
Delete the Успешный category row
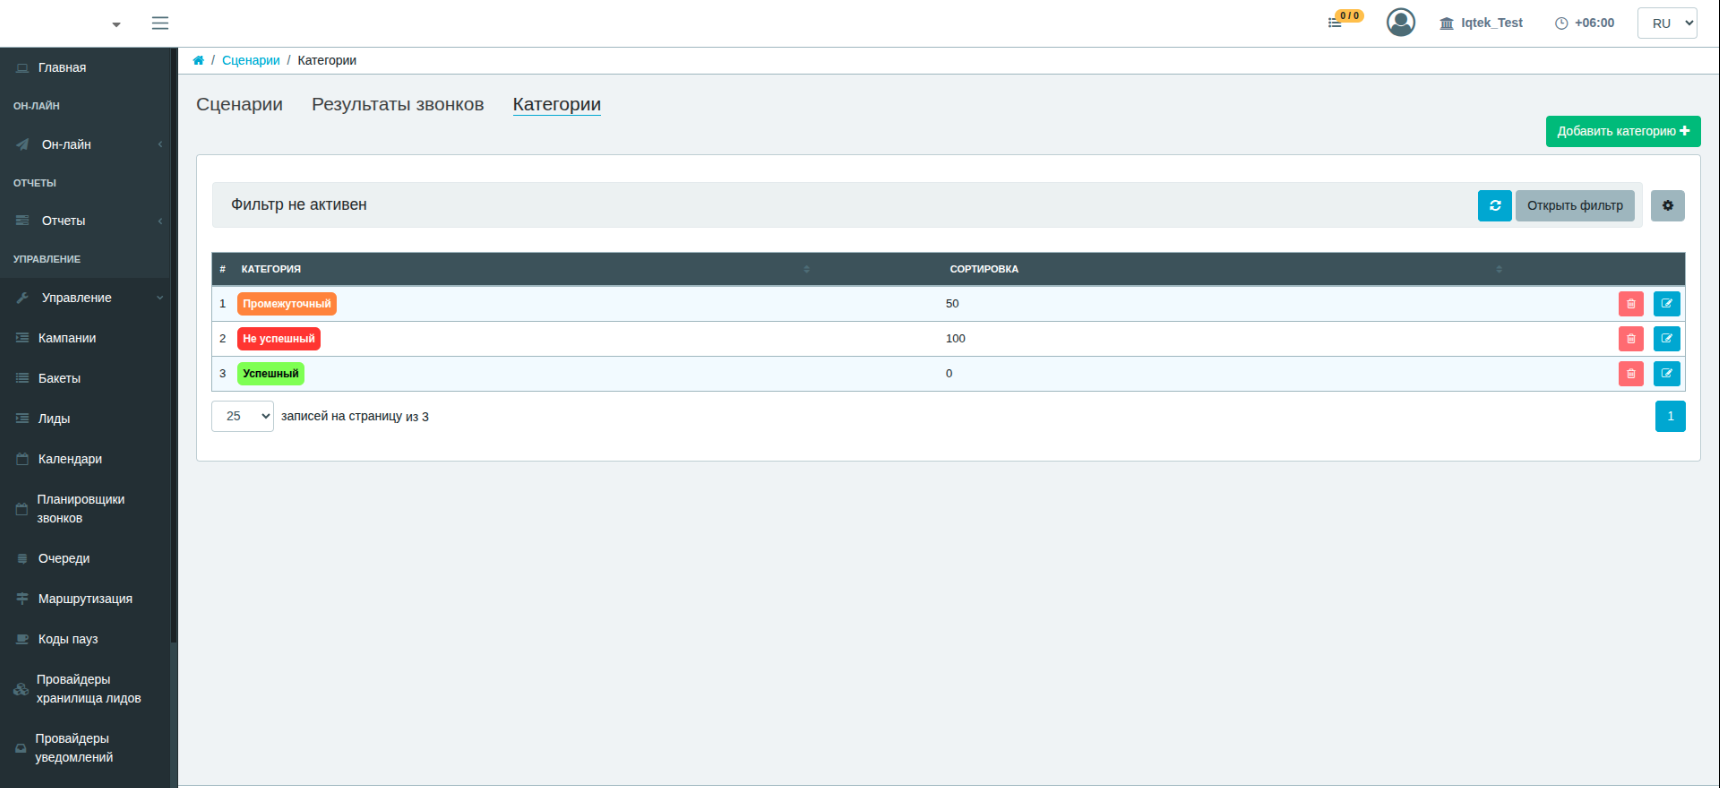1631,374
